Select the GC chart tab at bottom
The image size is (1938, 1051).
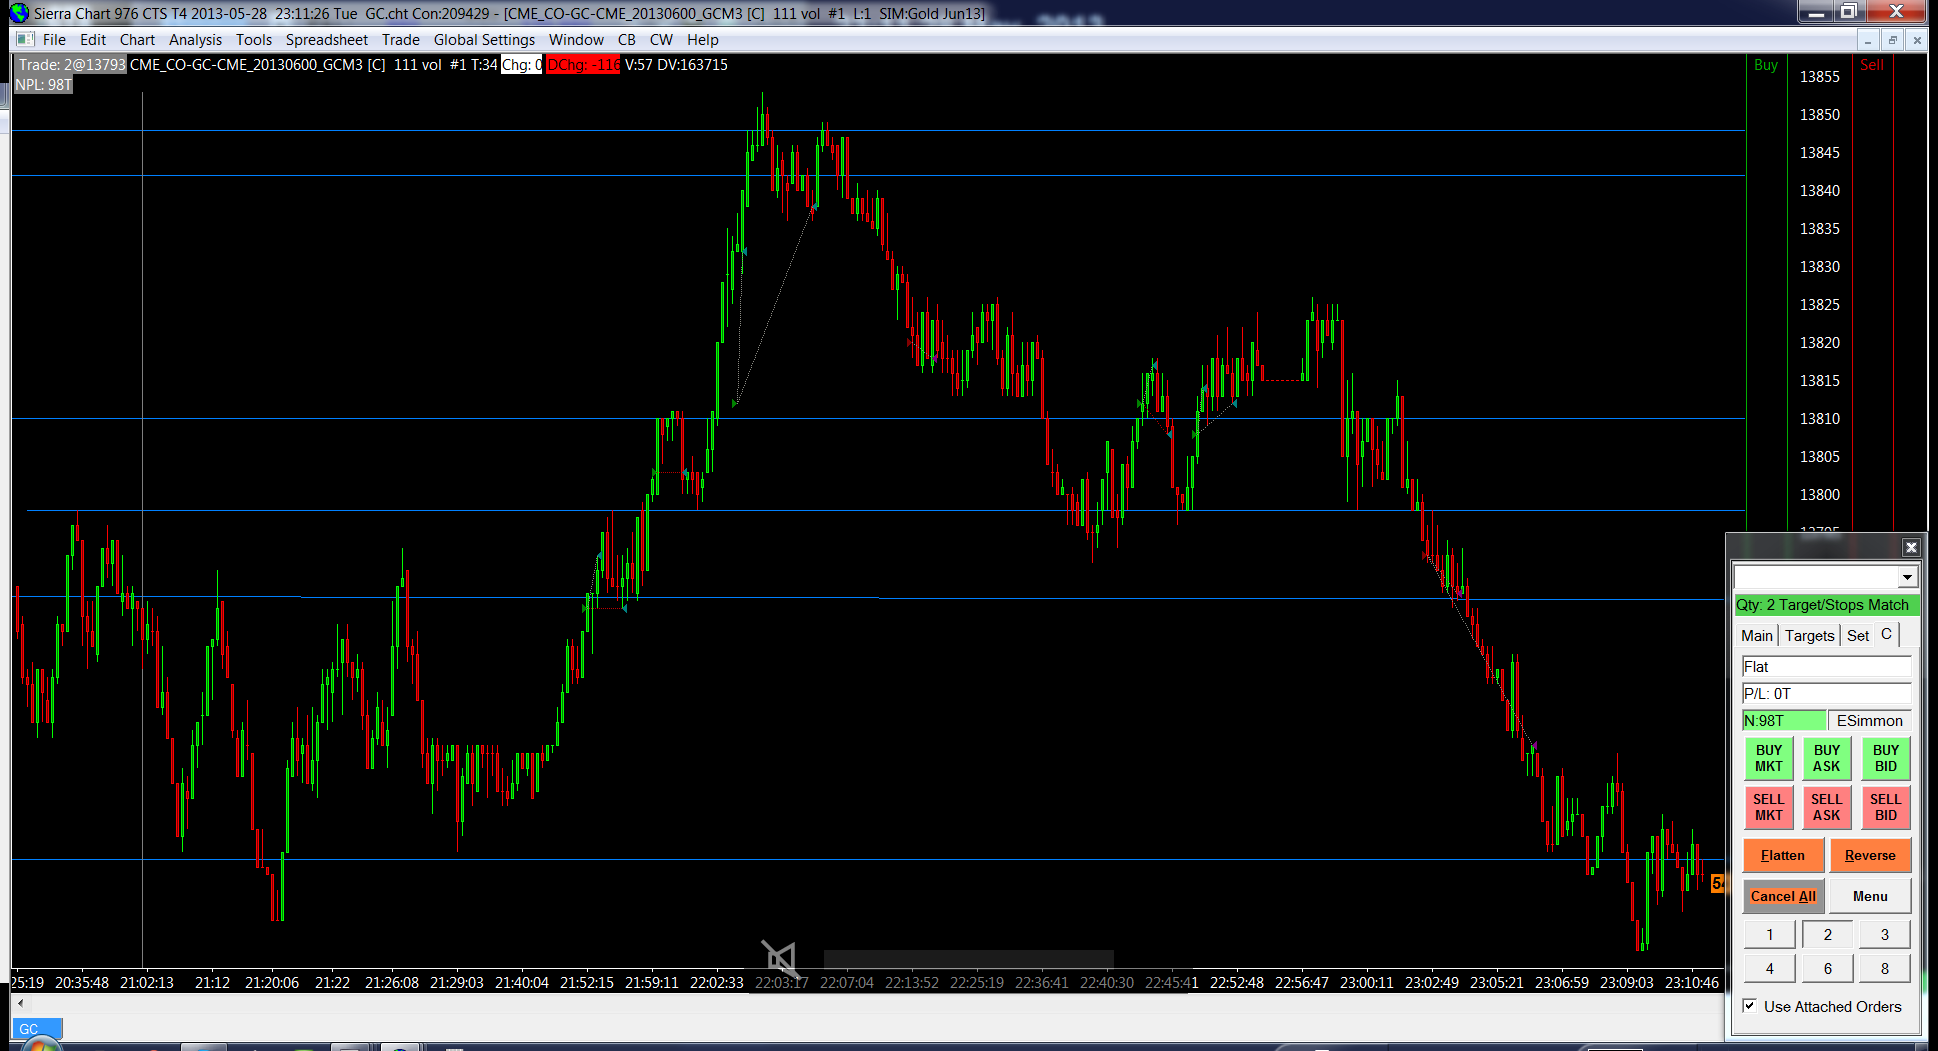pyautogui.click(x=37, y=1028)
